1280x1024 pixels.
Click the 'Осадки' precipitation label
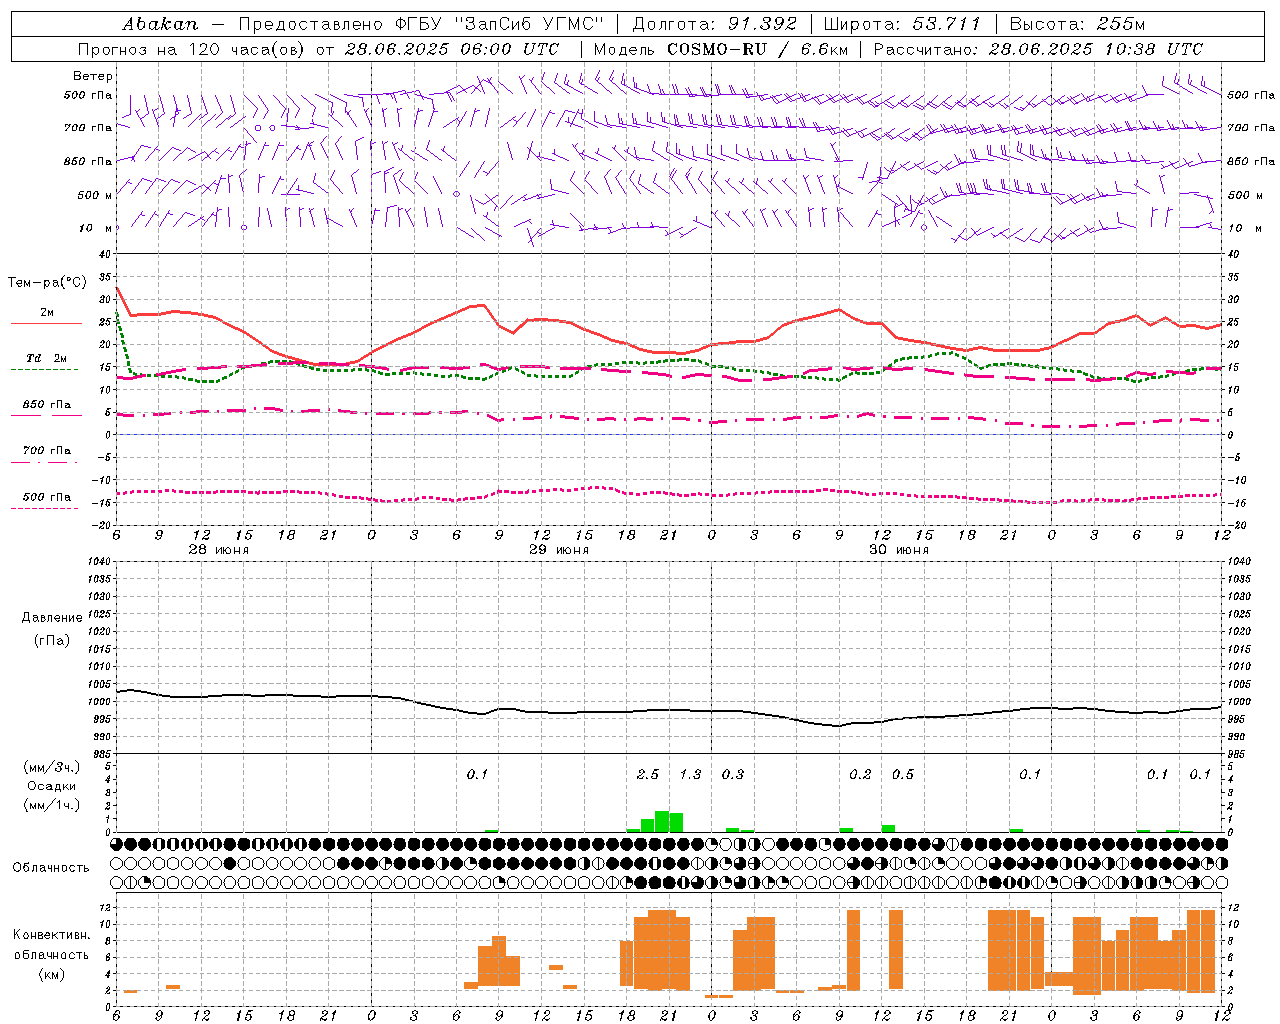click(x=52, y=786)
